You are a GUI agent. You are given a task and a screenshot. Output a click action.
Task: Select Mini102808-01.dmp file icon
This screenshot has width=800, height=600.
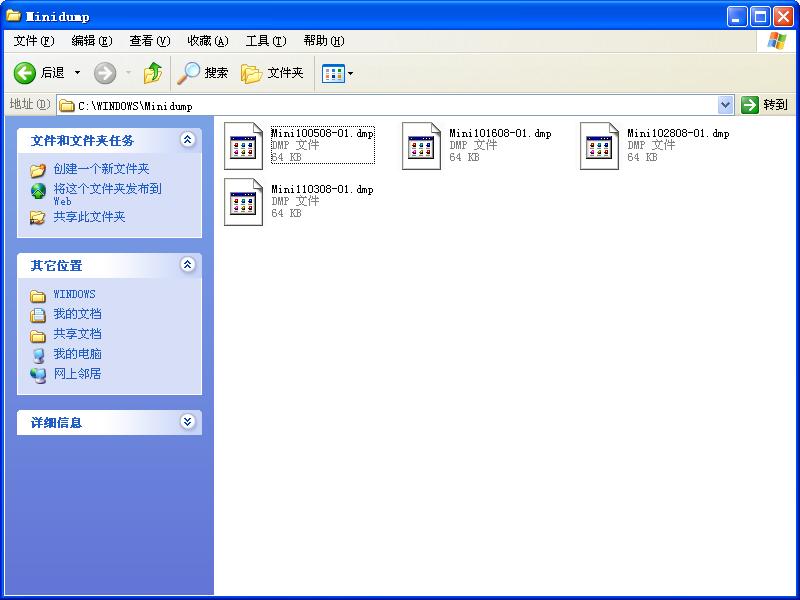[x=599, y=146]
